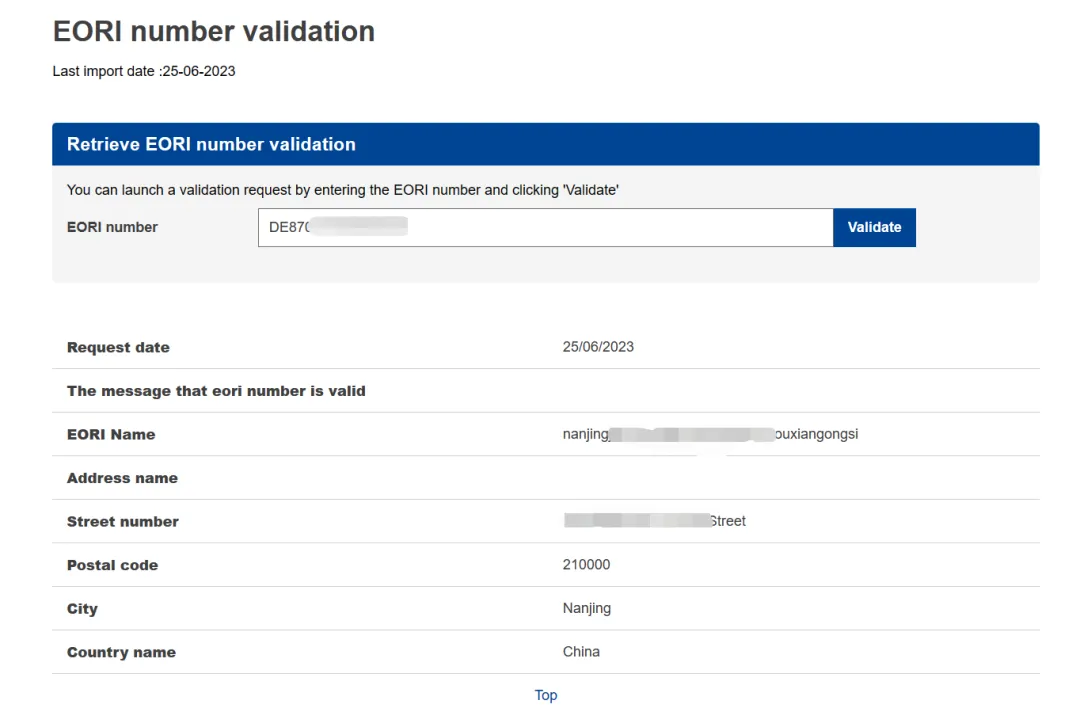Select the Street number value ending in Street

click(654, 521)
